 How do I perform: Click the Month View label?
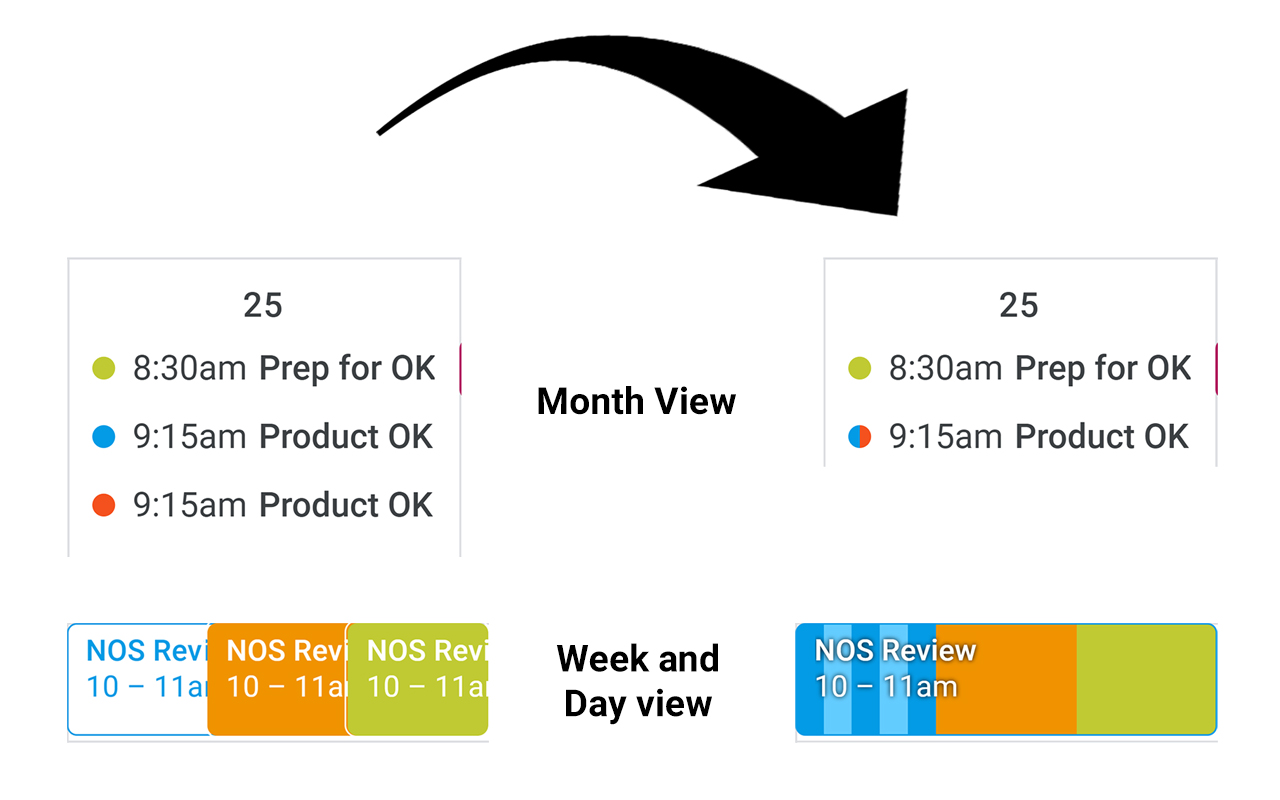(x=636, y=401)
